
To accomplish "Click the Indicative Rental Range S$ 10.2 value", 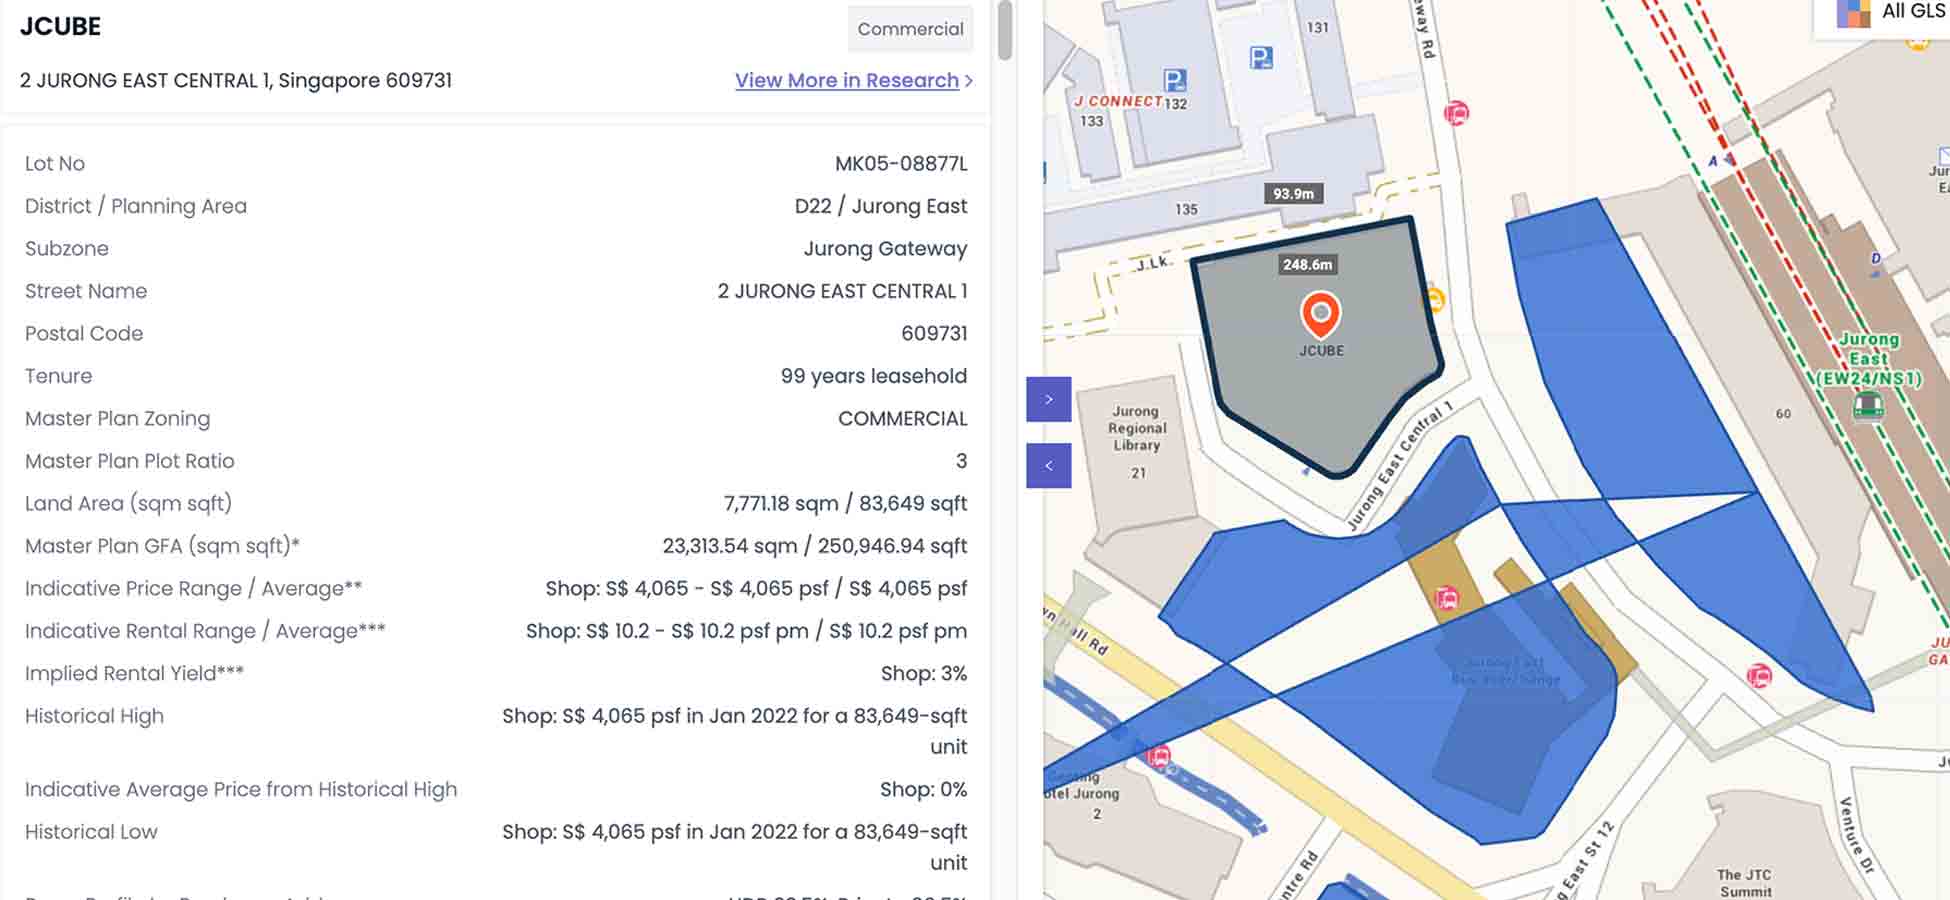I will [x=746, y=631].
